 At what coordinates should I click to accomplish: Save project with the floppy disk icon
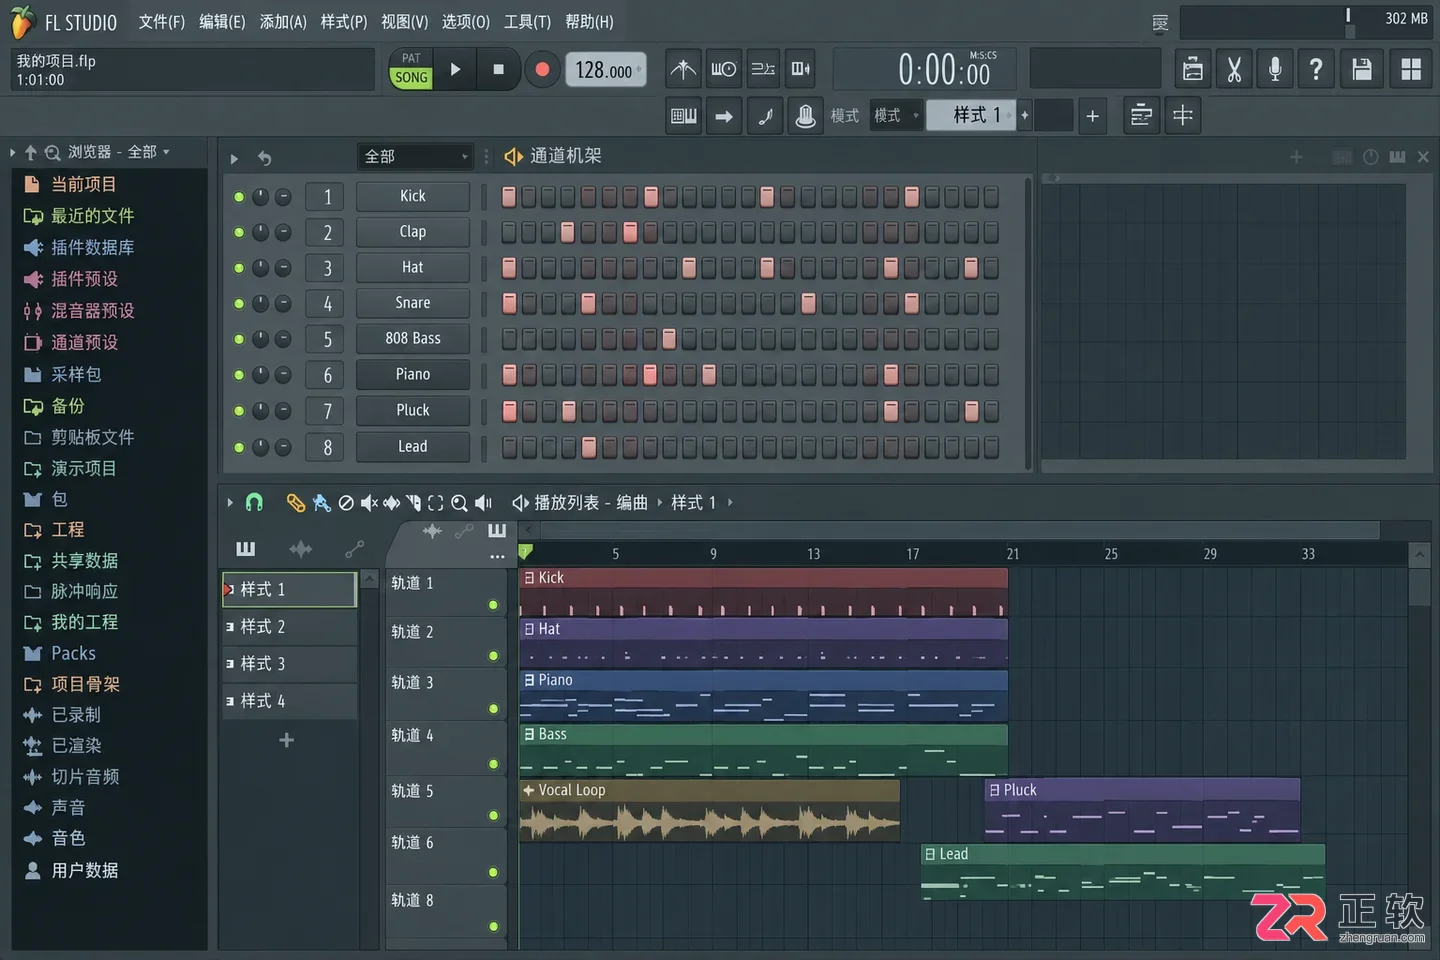1361,69
